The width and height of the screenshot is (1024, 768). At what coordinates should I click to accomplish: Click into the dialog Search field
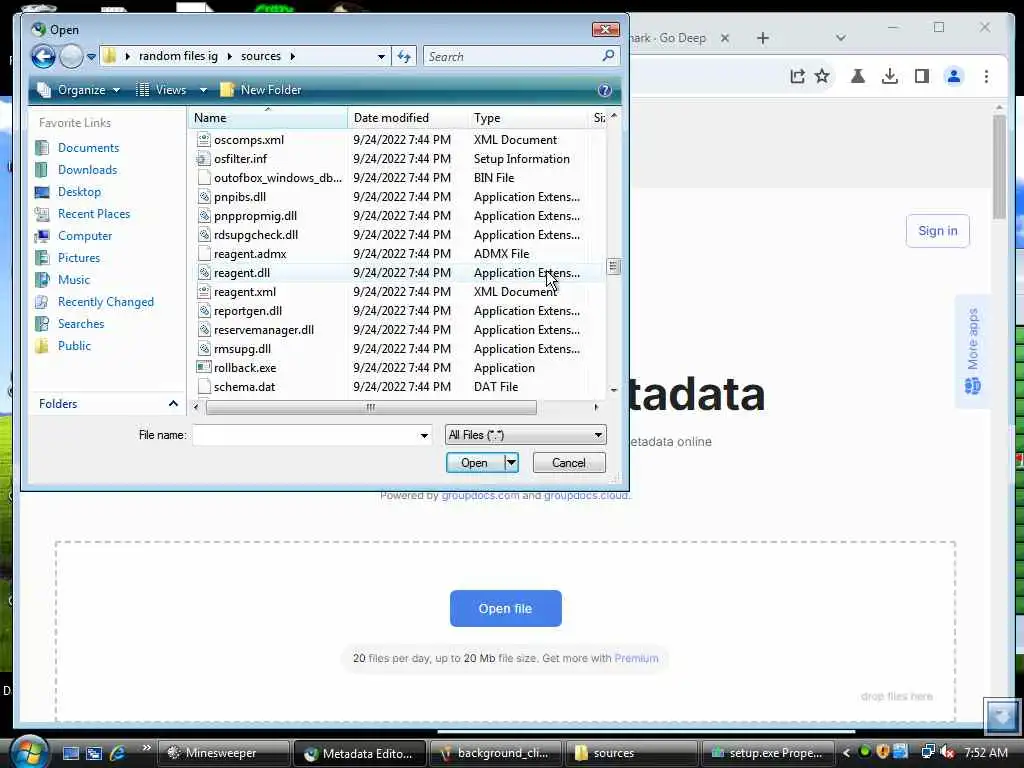[x=513, y=57]
